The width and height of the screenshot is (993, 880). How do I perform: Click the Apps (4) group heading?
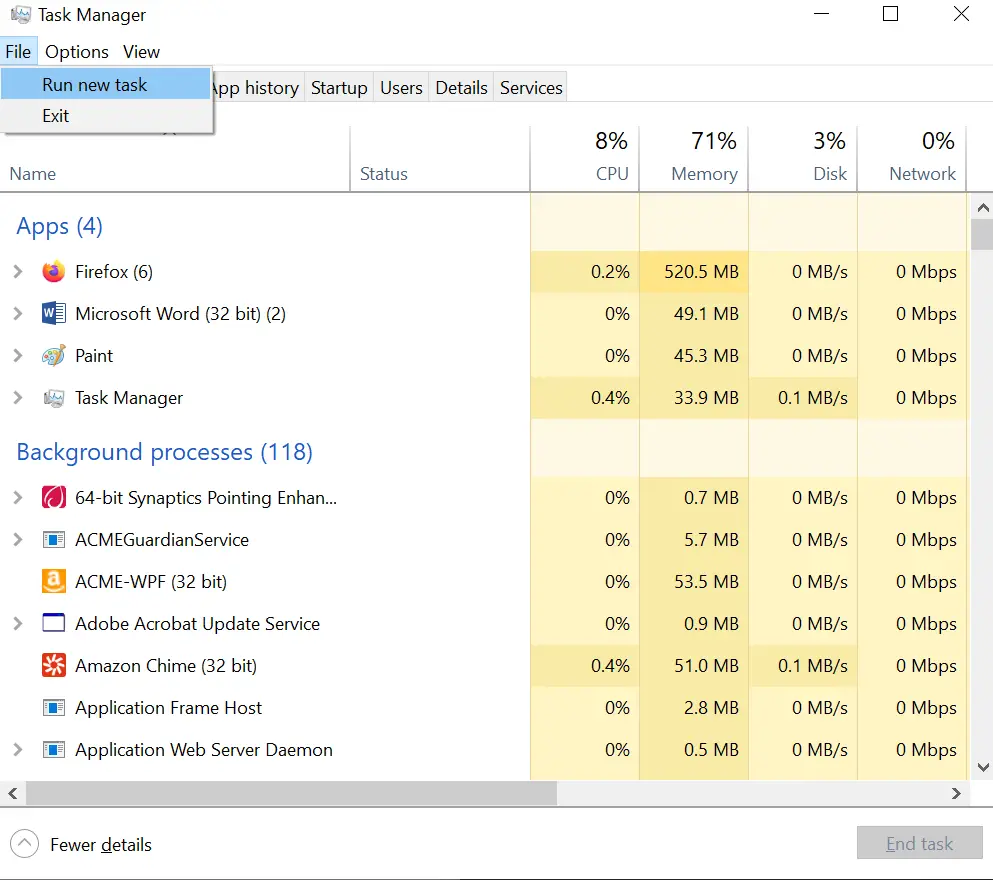pyautogui.click(x=60, y=226)
